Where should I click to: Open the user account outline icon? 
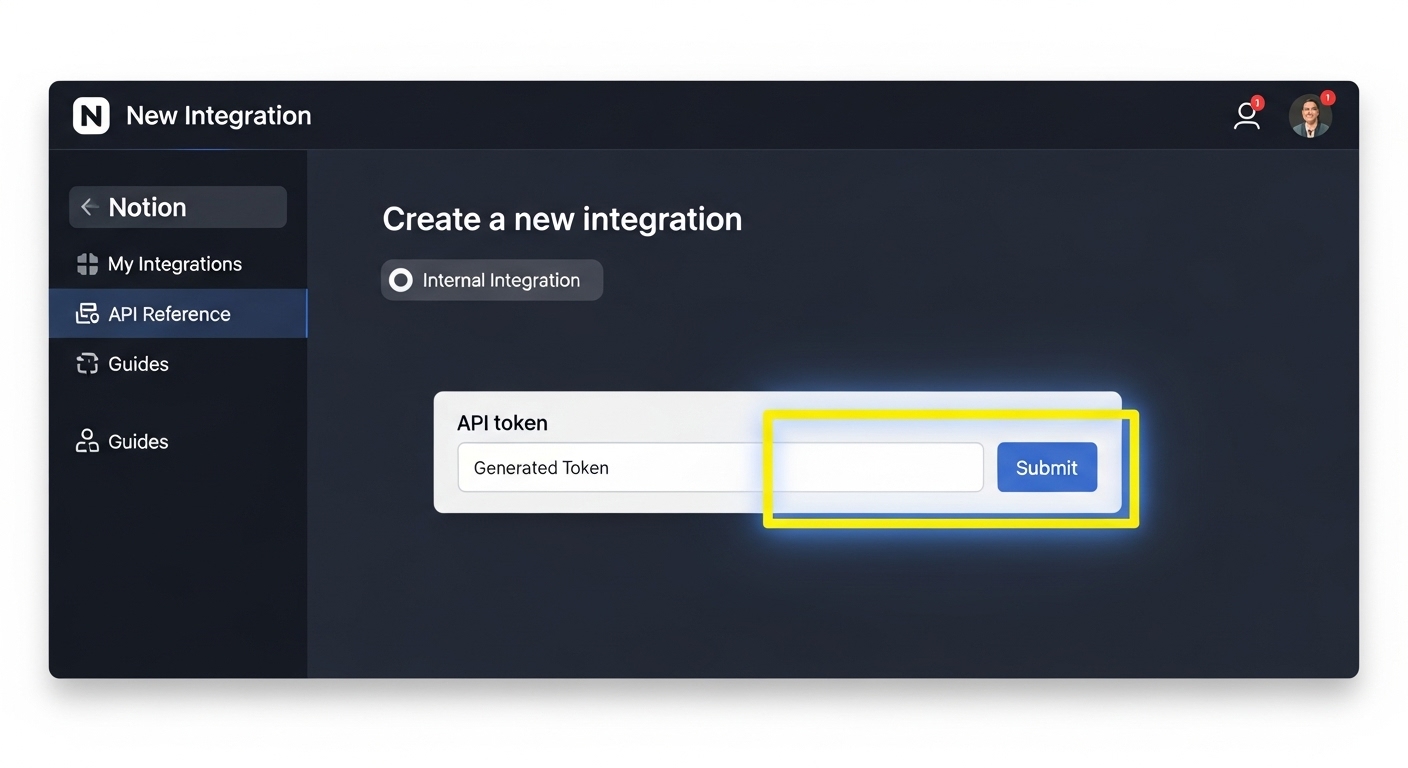pos(1246,117)
